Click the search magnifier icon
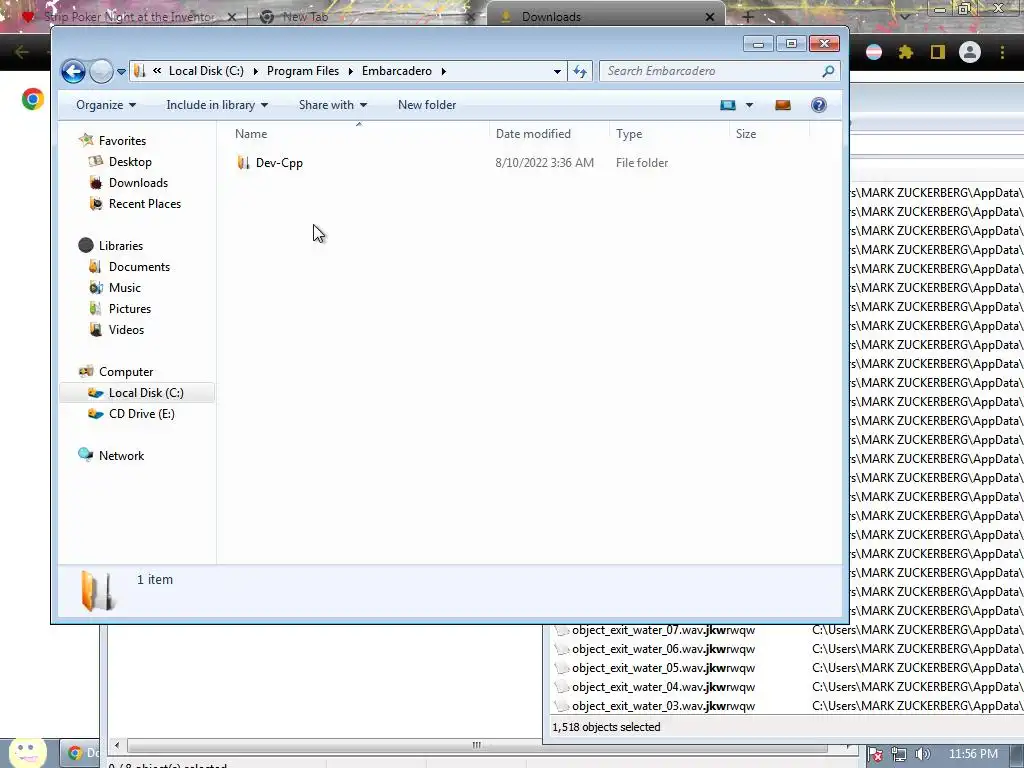The height and width of the screenshot is (768, 1024). click(828, 71)
